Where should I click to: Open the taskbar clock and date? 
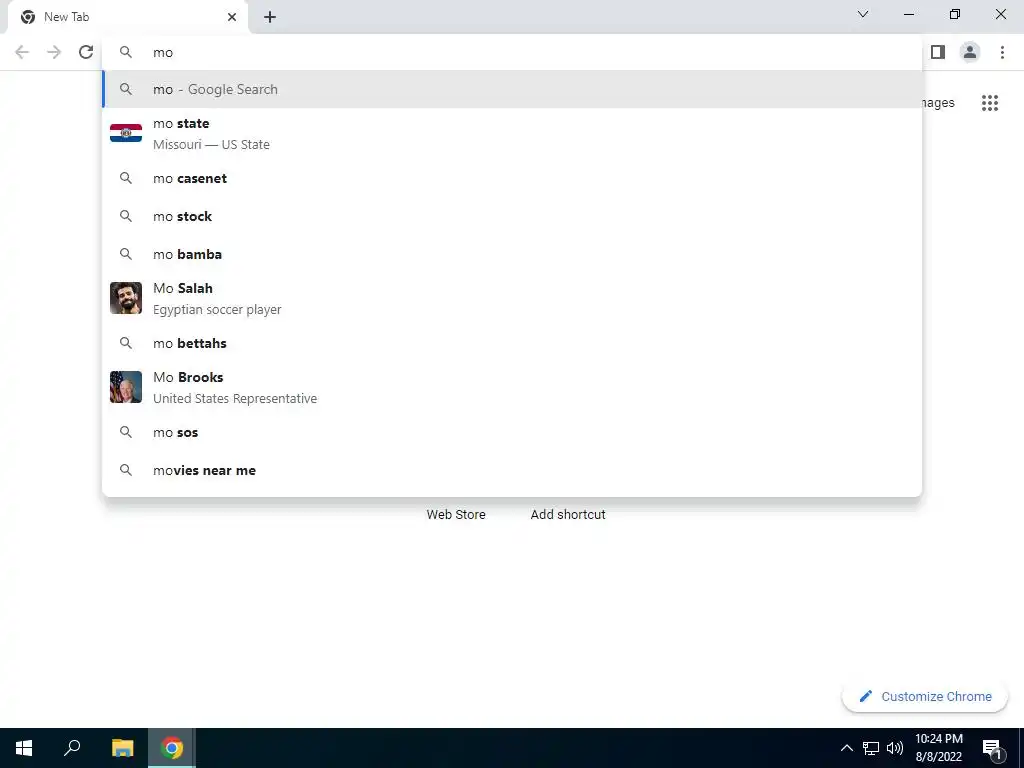(x=938, y=748)
